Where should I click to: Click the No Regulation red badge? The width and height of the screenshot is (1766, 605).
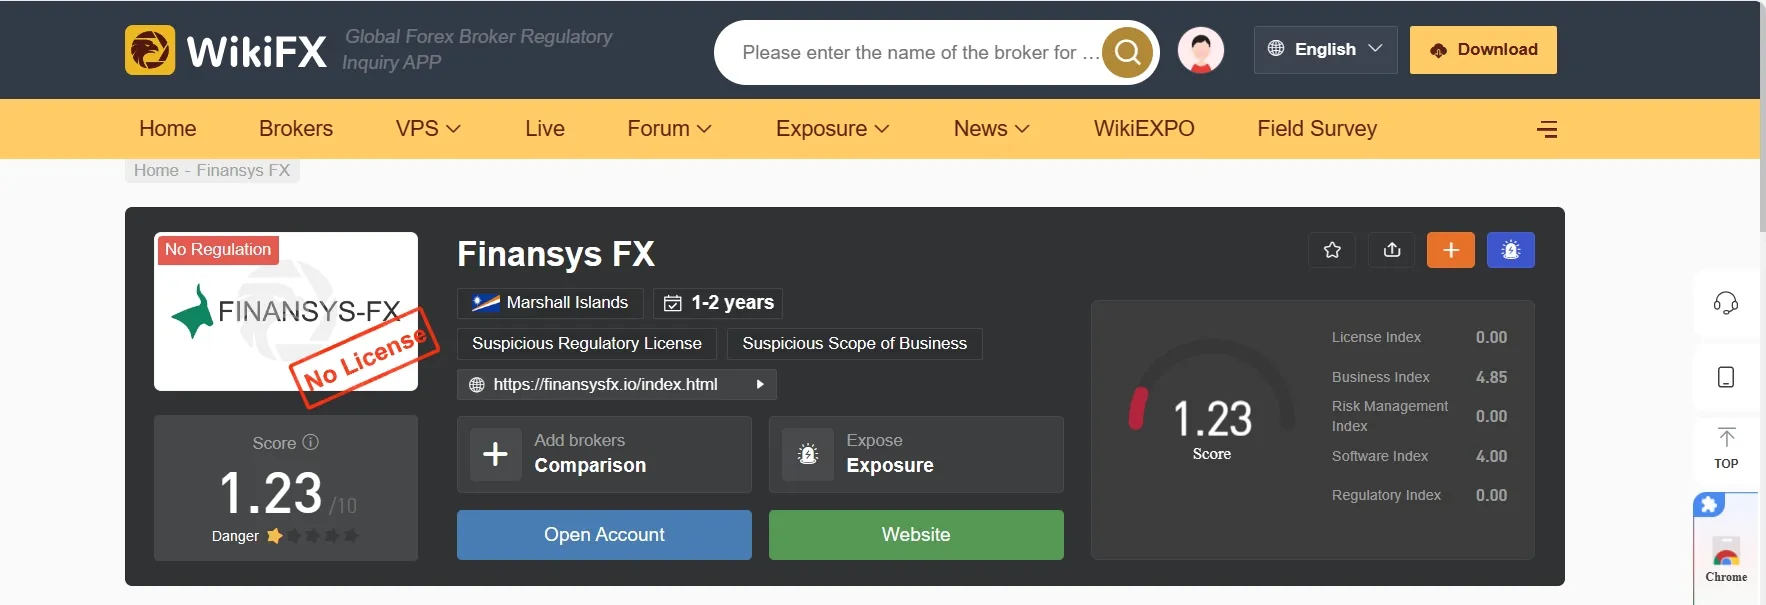click(218, 249)
